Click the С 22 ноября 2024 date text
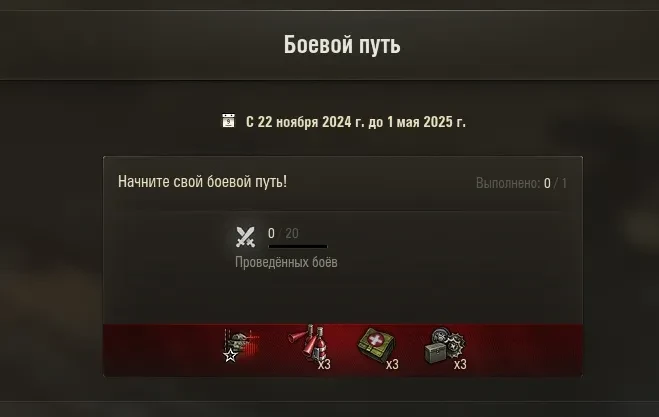The width and height of the screenshot is (659, 417). 298,122
